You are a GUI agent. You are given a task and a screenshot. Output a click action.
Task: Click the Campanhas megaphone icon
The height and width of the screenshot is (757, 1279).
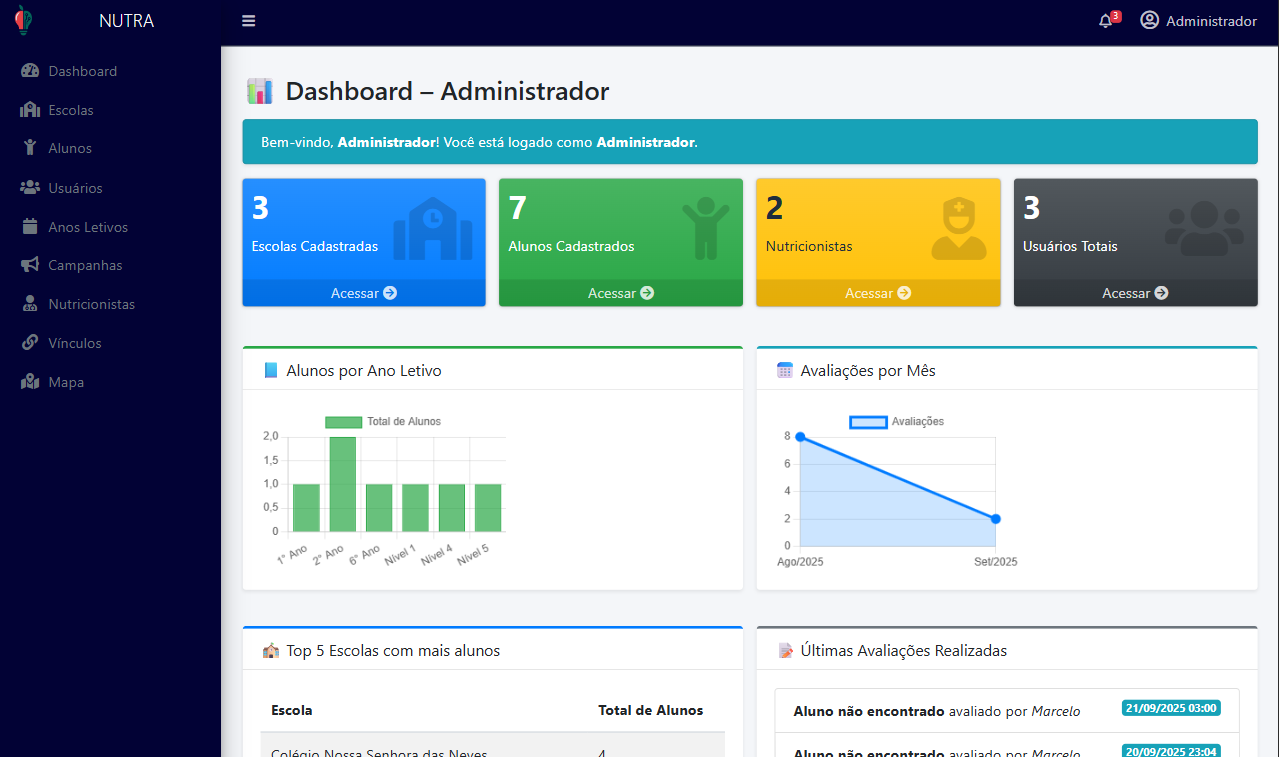(x=30, y=265)
